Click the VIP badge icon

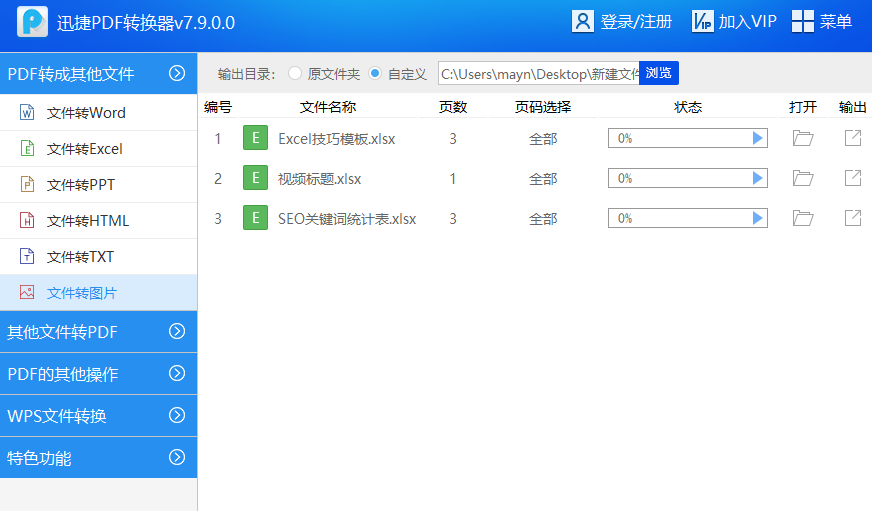[x=702, y=22]
